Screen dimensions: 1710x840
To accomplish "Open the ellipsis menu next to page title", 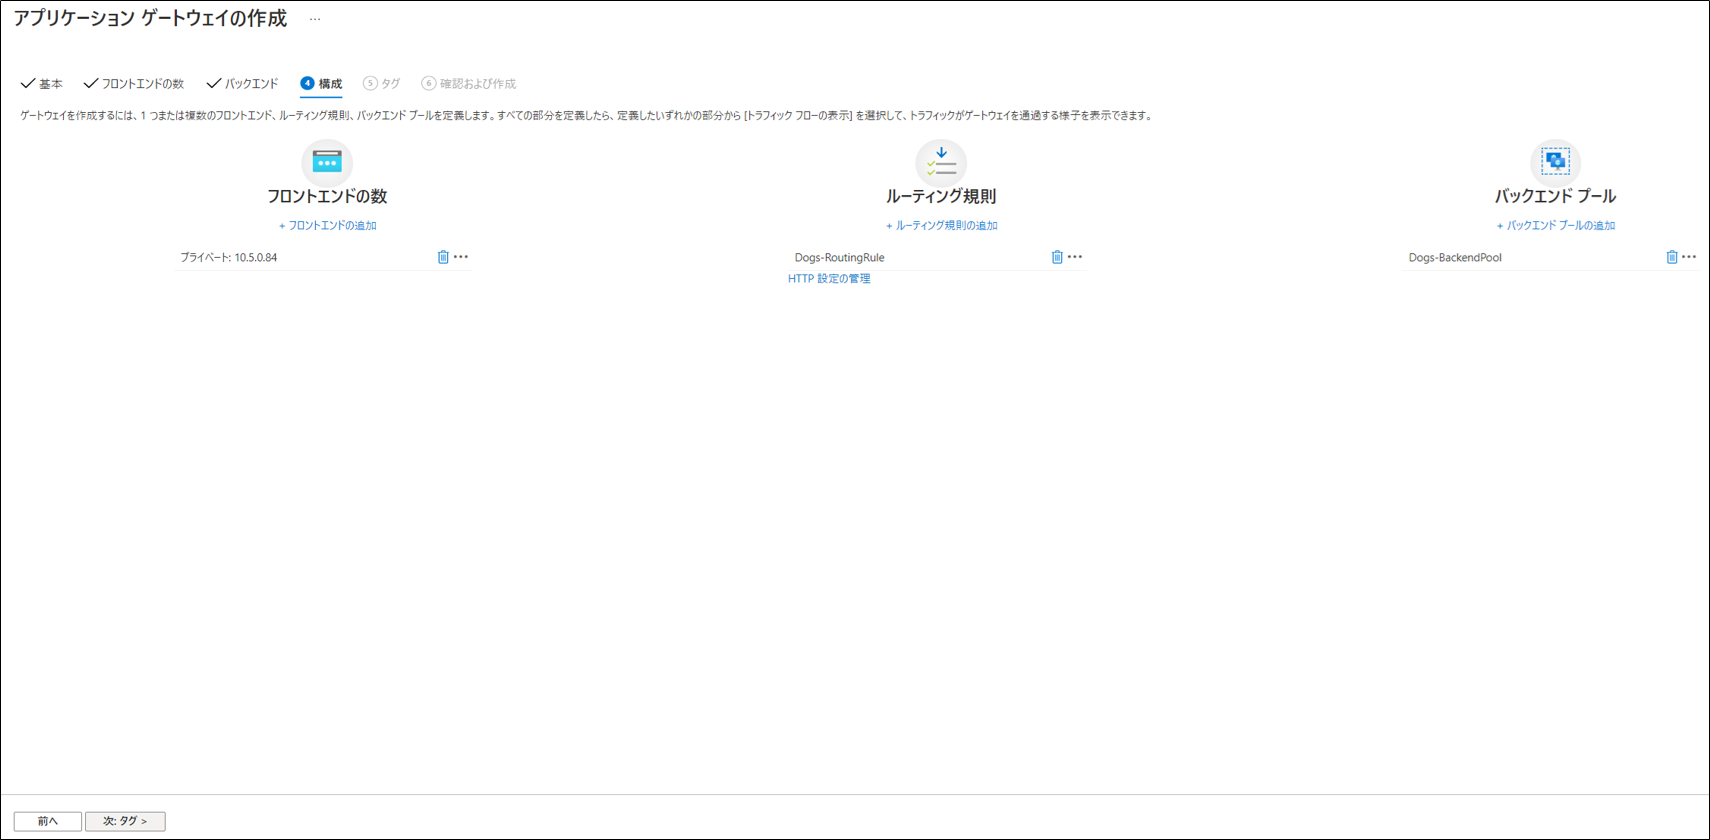I will pos(315,19).
